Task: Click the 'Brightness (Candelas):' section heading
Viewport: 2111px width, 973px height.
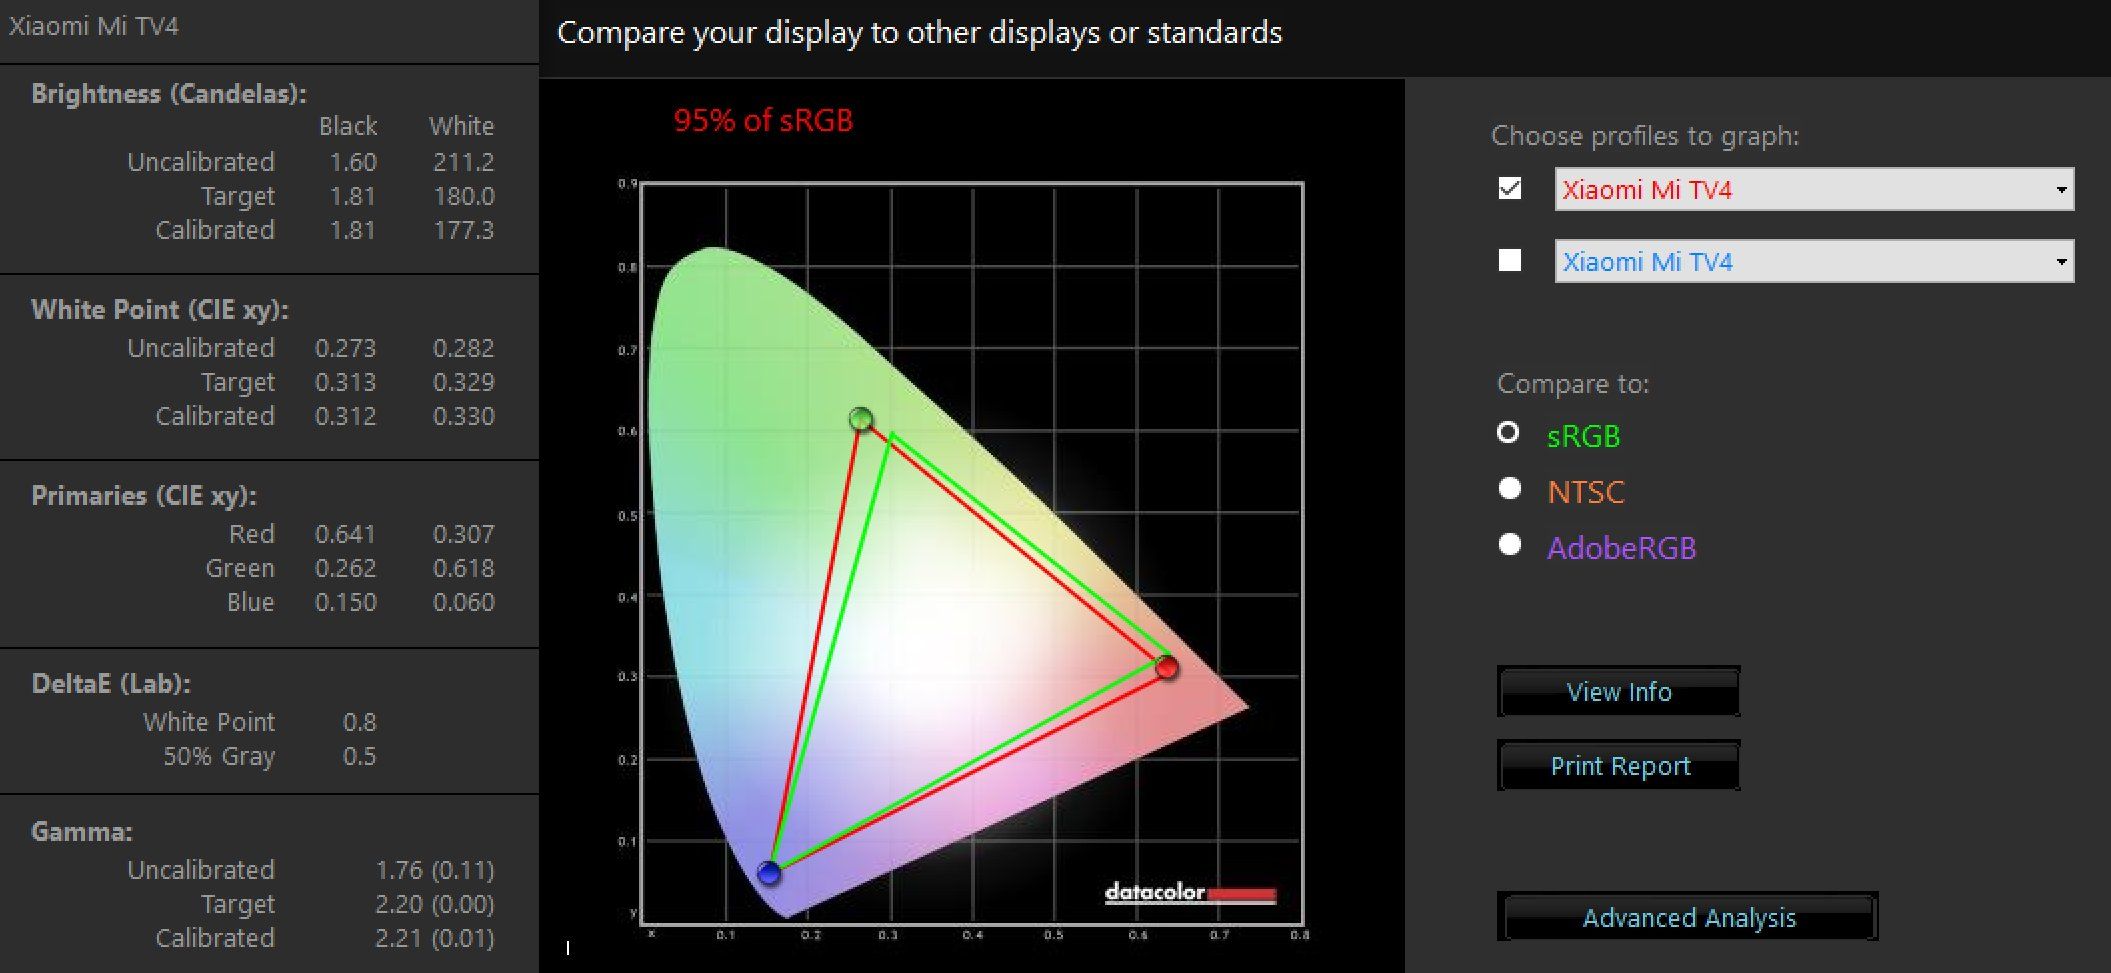Action: coord(169,94)
